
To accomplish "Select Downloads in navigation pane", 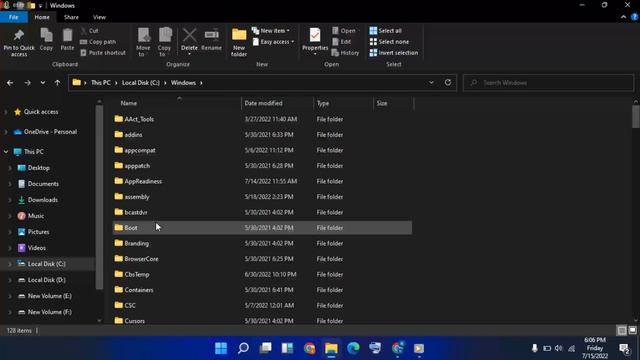I will click(x=42, y=200).
